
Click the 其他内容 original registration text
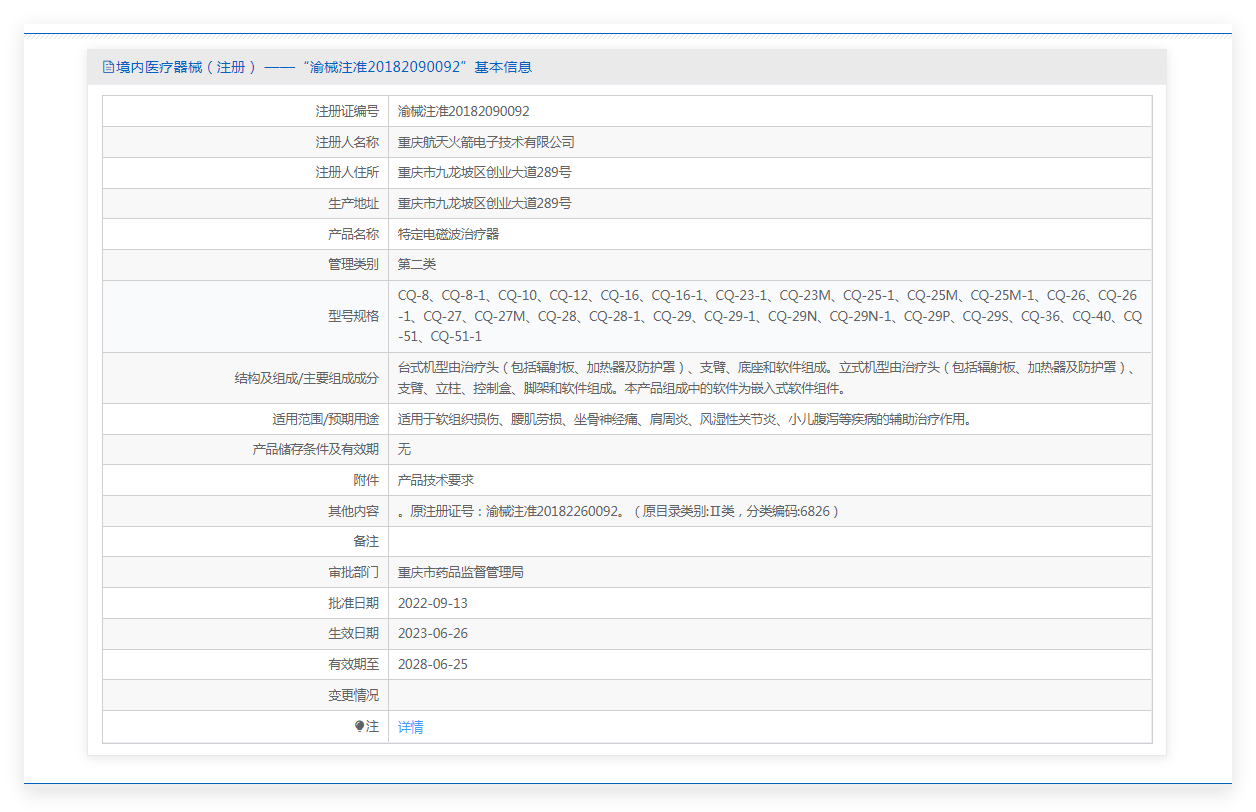pos(618,511)
